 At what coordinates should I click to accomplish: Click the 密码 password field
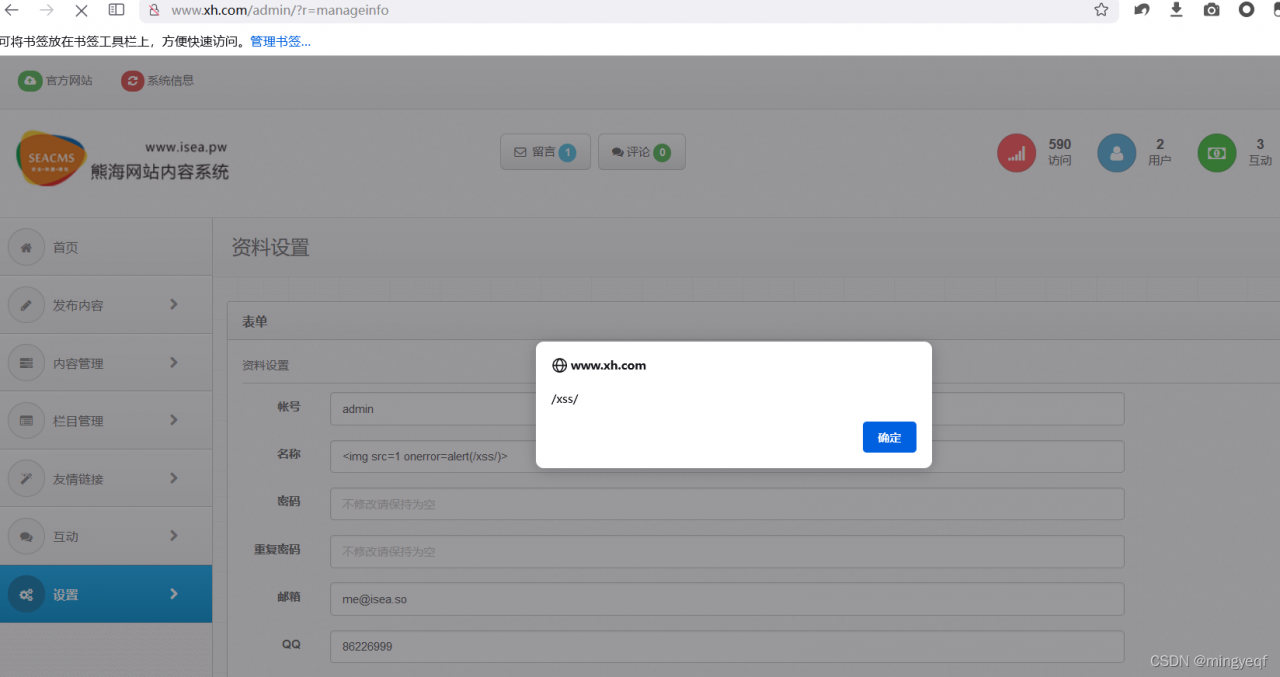click(727, 504)
